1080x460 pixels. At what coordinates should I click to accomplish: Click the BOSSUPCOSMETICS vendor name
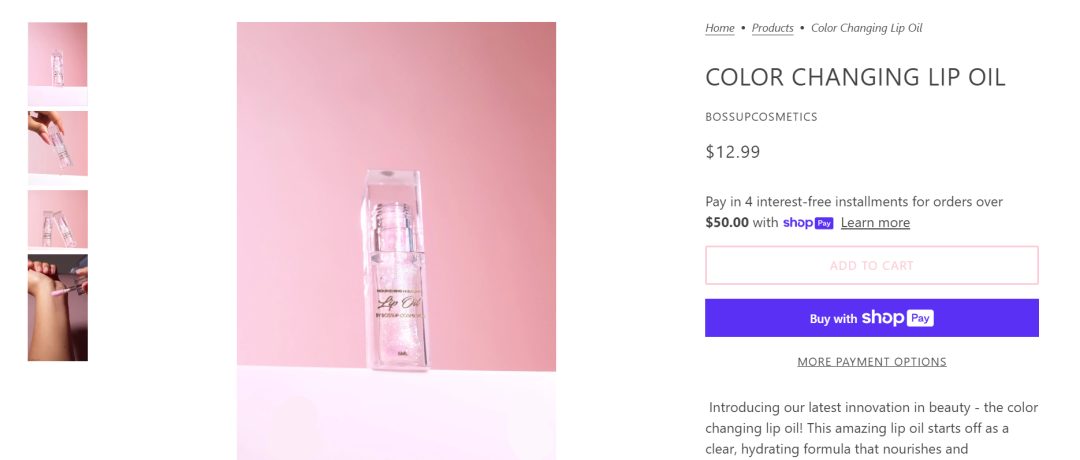click(761, 117)
